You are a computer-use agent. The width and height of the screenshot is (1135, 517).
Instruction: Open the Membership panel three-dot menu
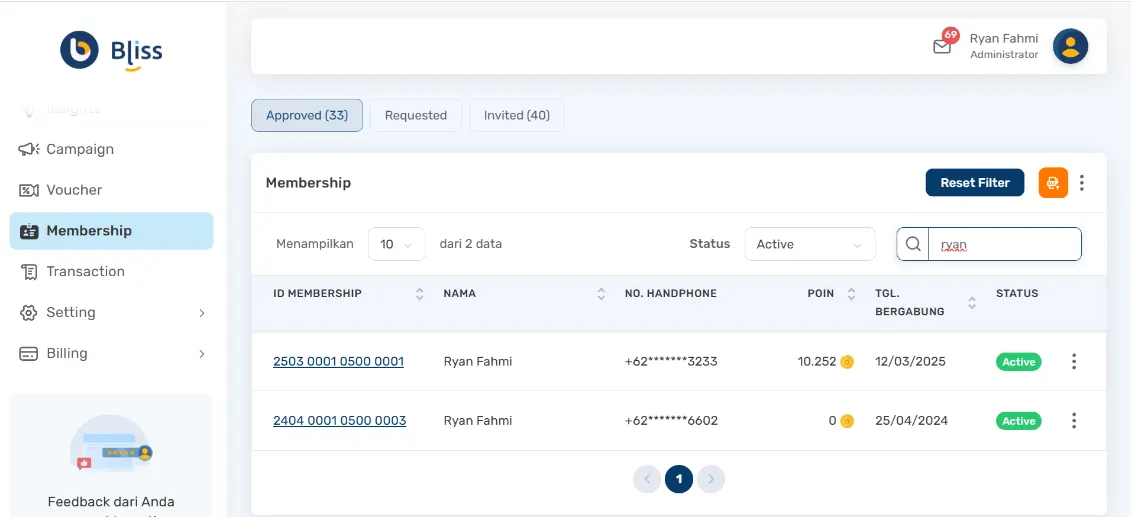click(1082, 183)
